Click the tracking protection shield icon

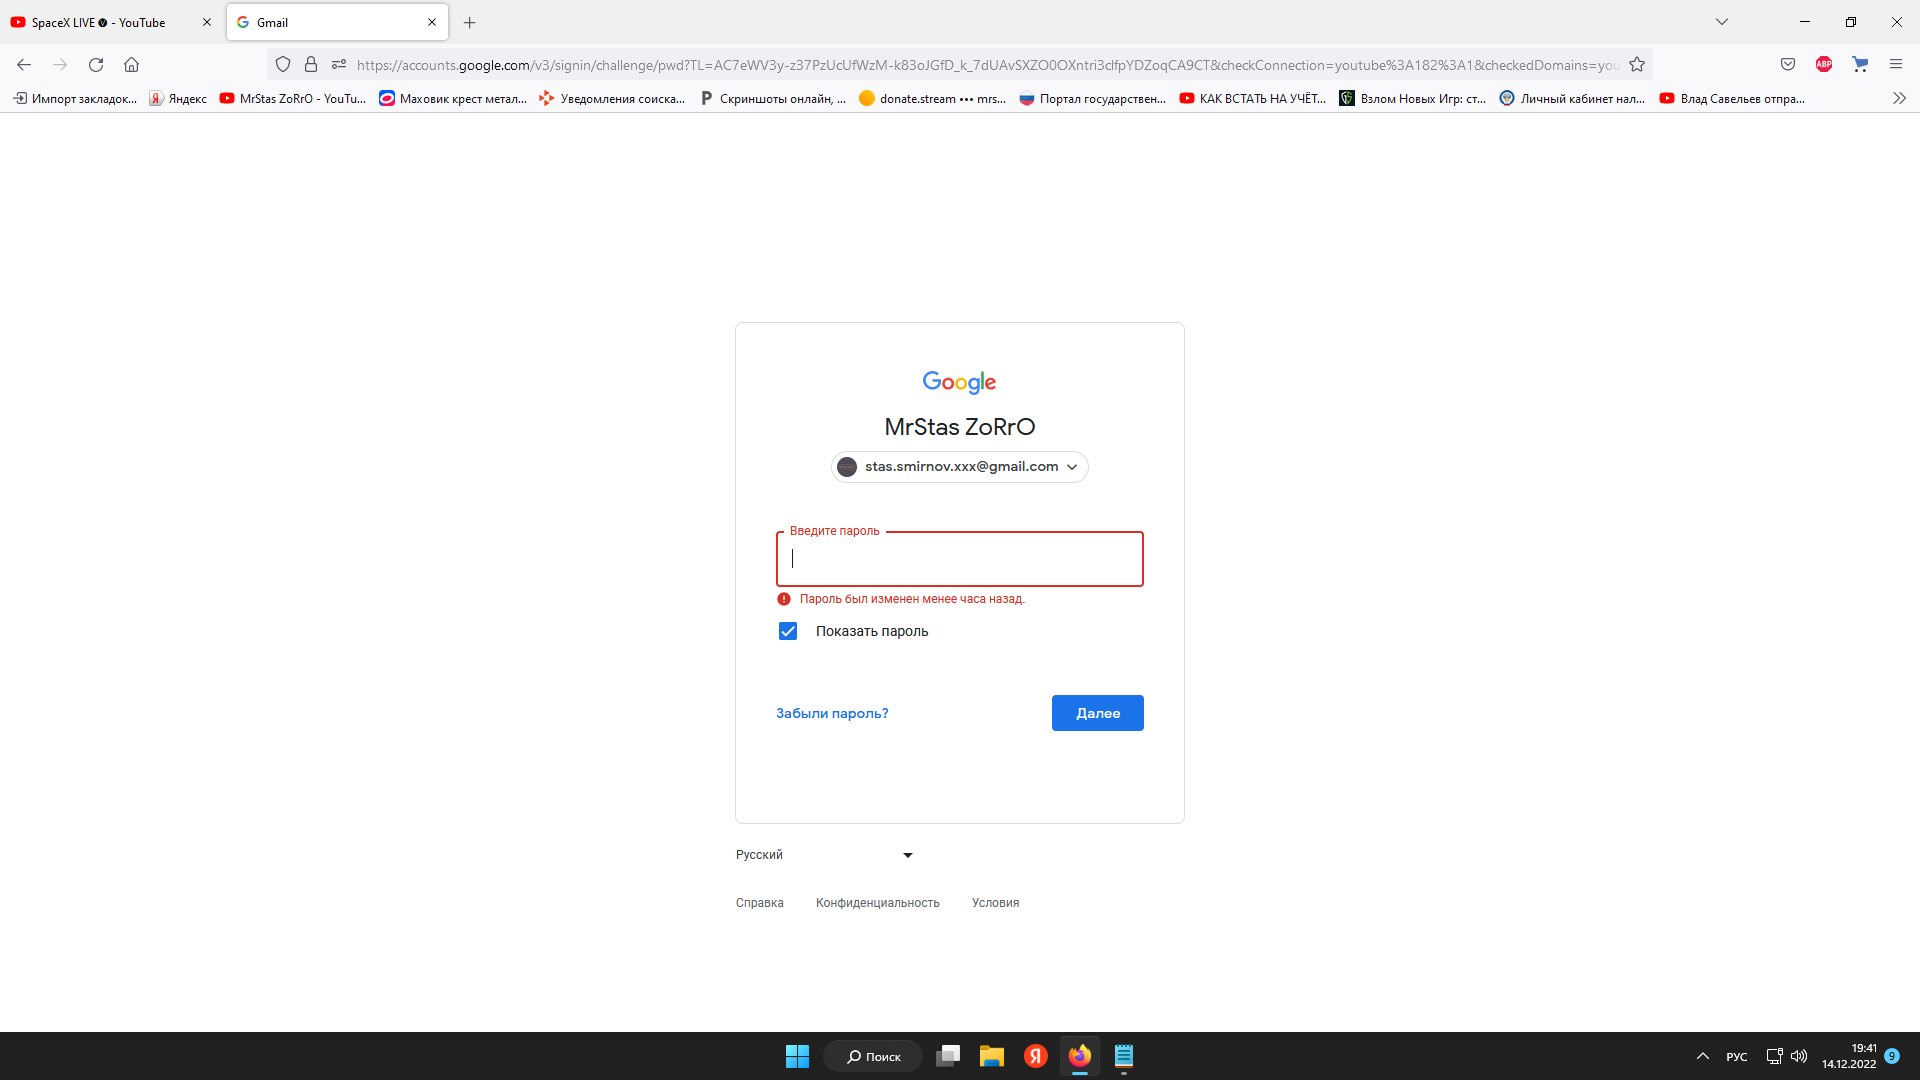(x=283, y=65)
